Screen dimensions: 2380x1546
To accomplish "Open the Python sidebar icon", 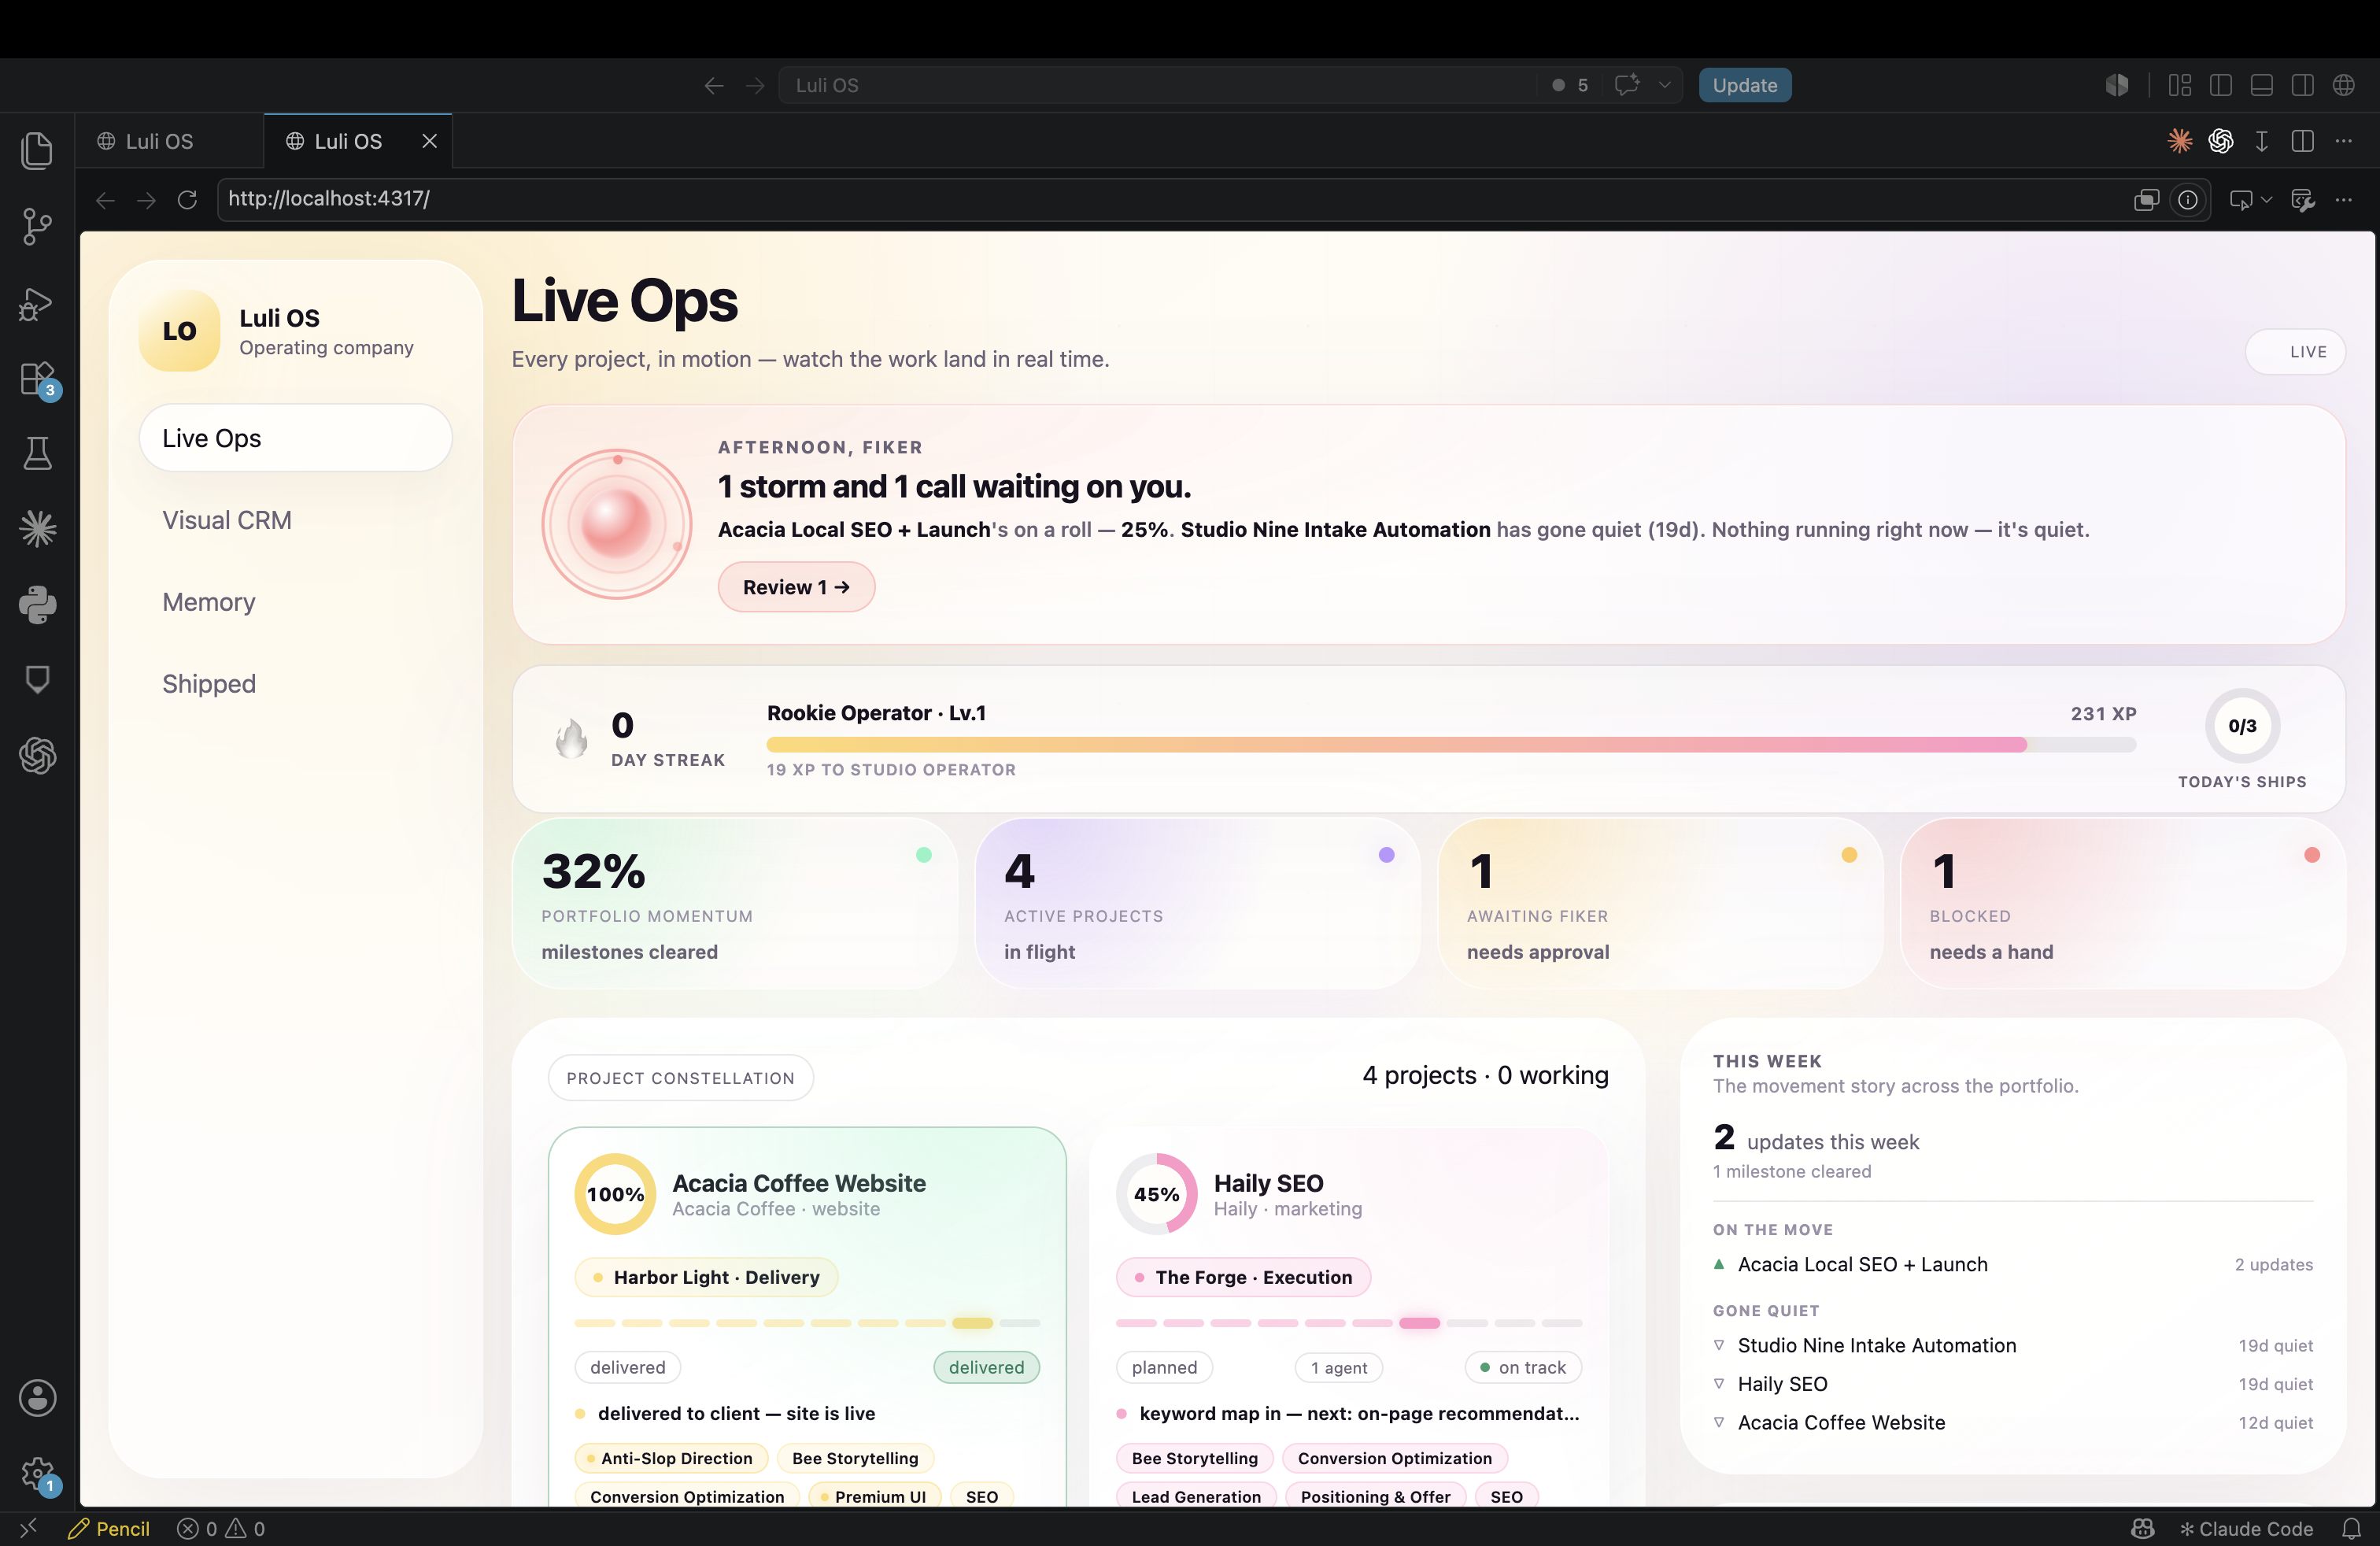I will point(37,605).
